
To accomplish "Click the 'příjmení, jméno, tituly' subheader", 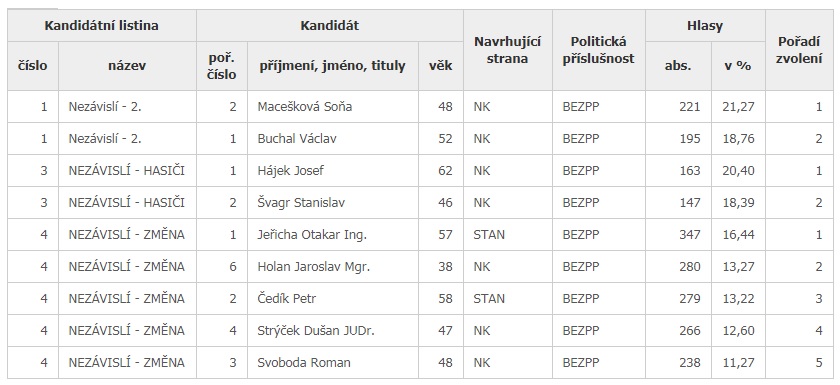I will (333, 66).
